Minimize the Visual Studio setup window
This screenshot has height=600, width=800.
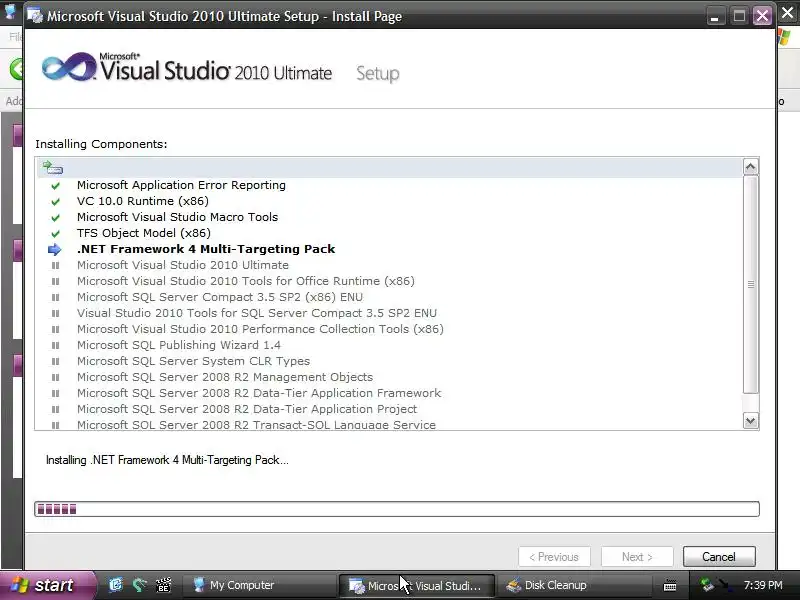pyautogui.click(x=715, y=16)
